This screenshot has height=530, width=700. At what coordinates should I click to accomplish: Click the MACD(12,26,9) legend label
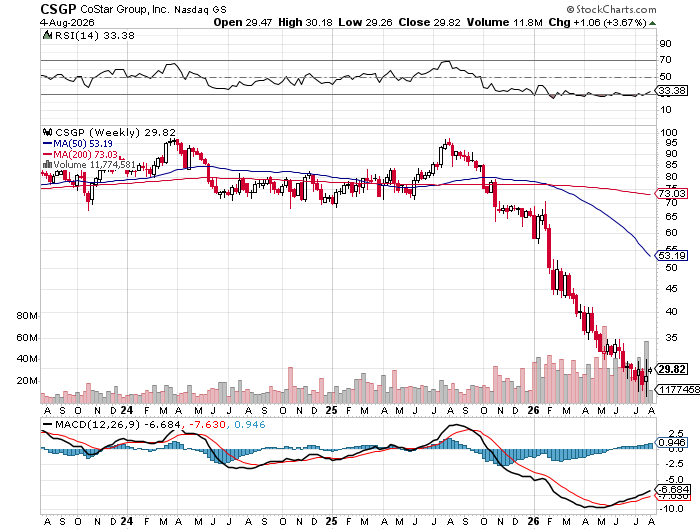click(x=97, y=424)
